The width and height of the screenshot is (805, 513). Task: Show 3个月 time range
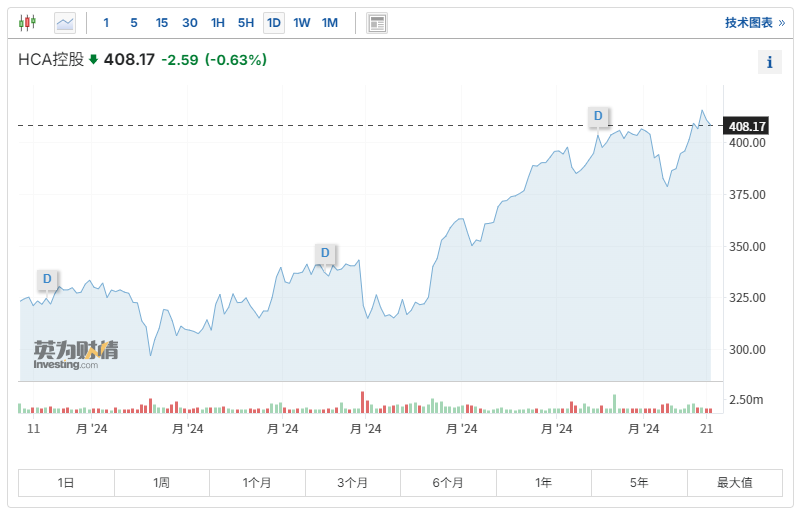[x=353, y=483]
